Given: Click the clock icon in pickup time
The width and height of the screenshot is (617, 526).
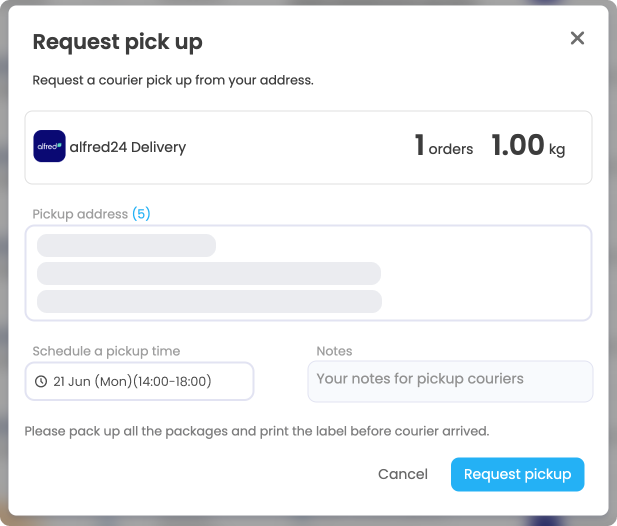Looking at the screenshot, I should (41, 381).
